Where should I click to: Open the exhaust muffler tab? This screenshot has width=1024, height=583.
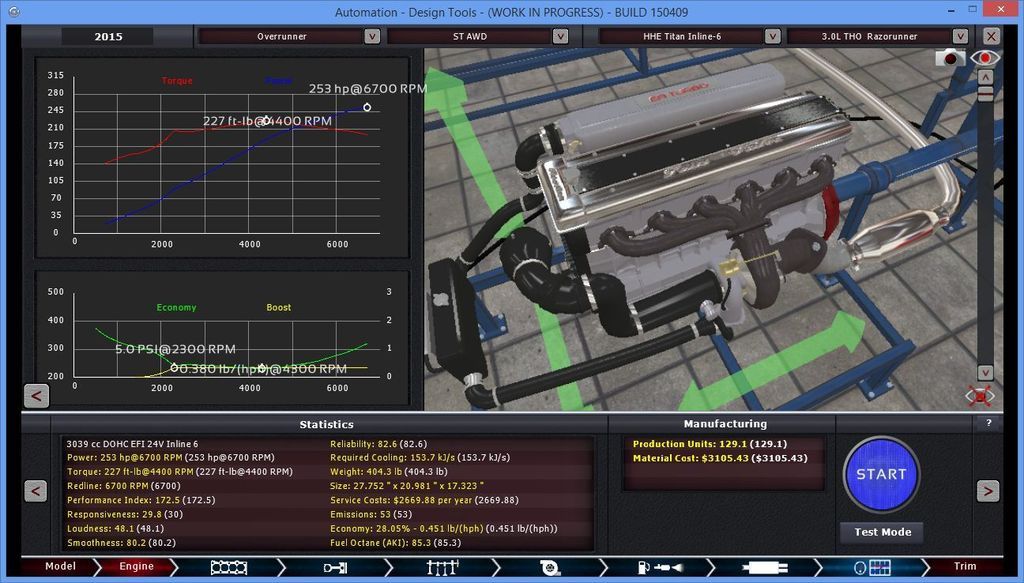tap(765, 567)
